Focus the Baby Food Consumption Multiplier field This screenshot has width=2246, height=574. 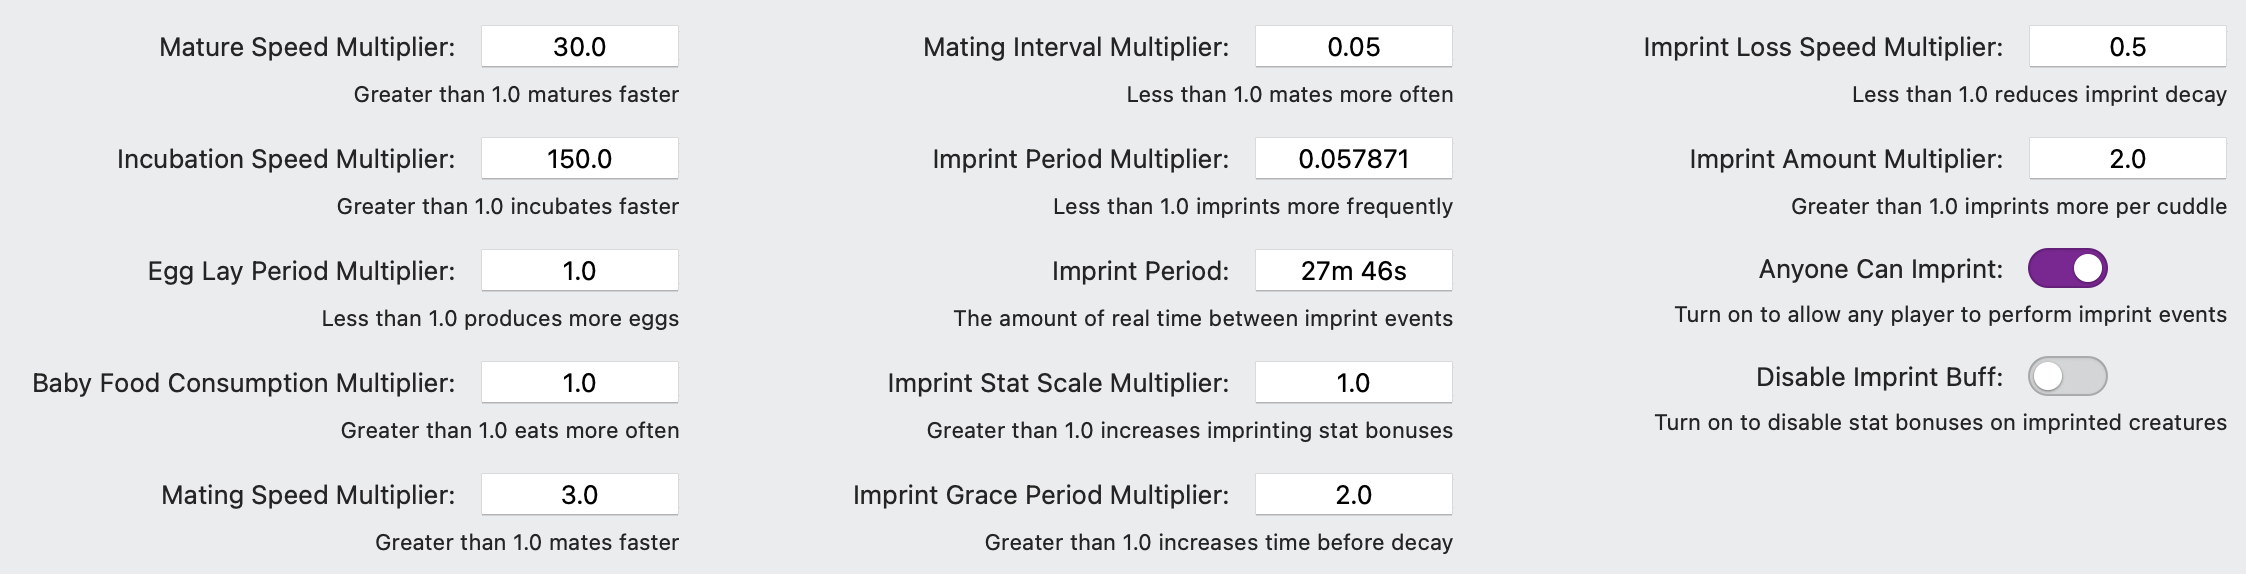click(x=580, y=383)
